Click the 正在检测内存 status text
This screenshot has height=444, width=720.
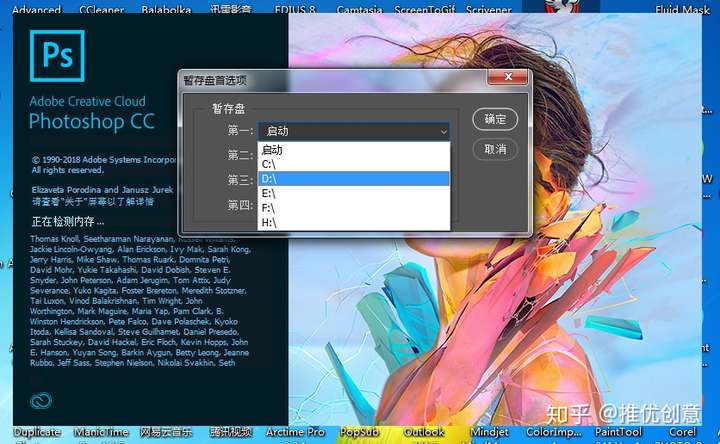point(68,222)
